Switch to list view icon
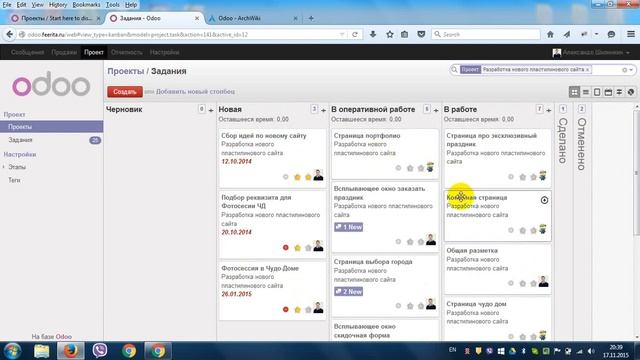This screenshot has height=360, width=640. tap(586, 92)
